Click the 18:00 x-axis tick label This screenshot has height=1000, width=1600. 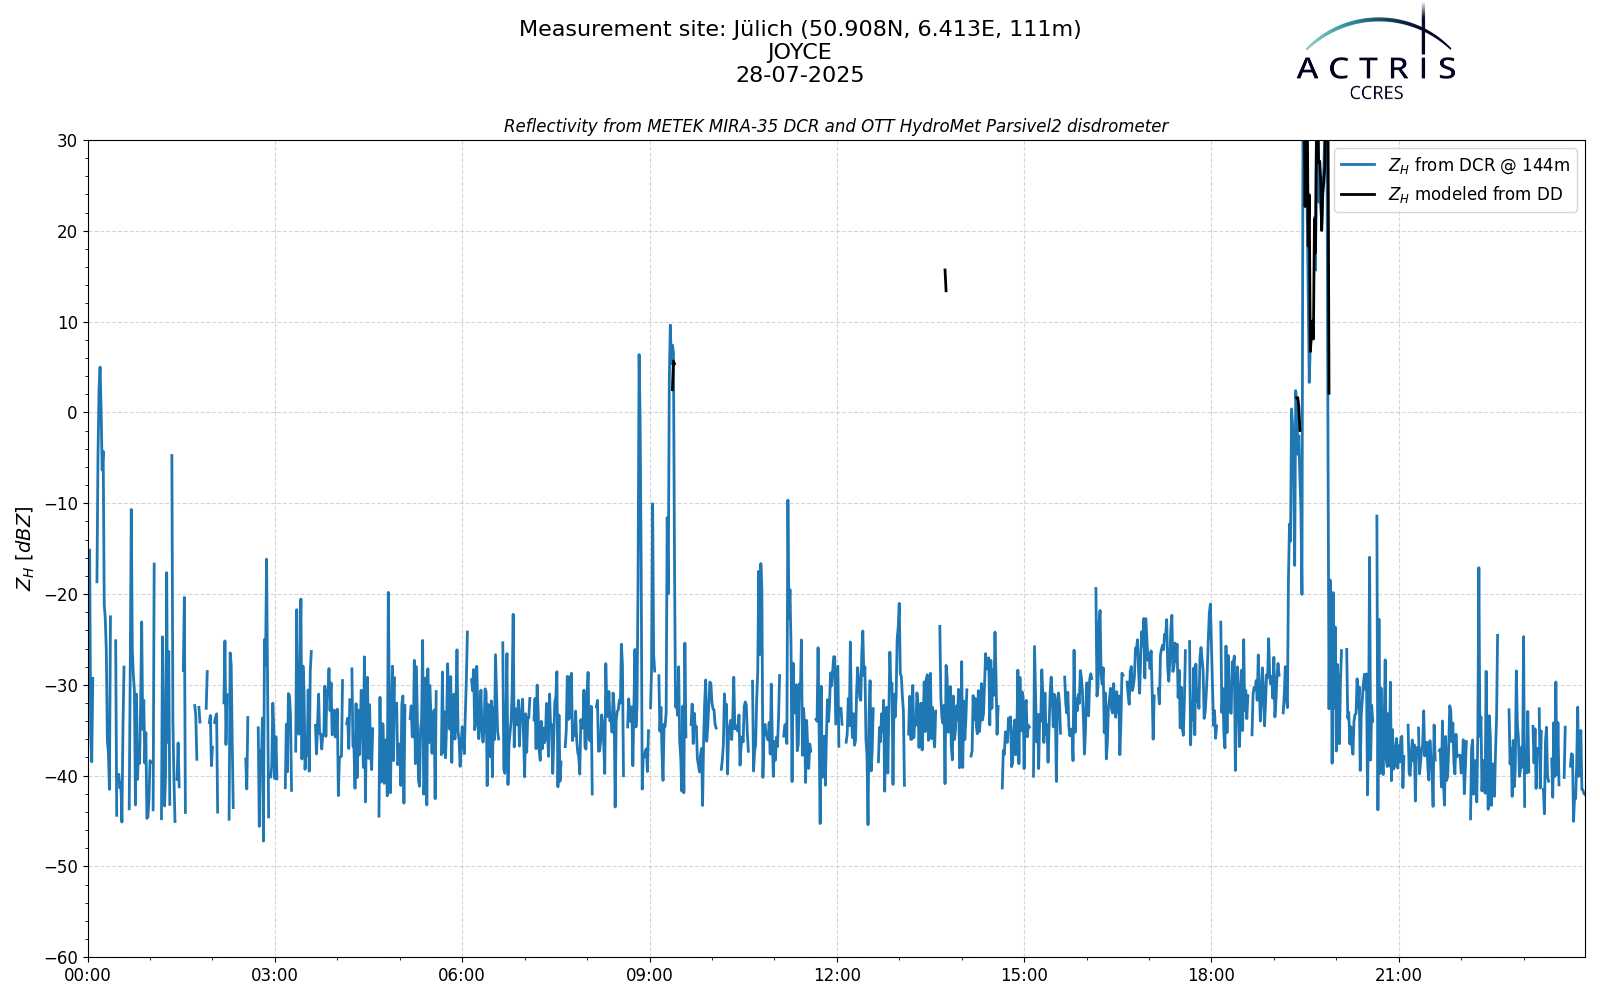pos(1211,975)
